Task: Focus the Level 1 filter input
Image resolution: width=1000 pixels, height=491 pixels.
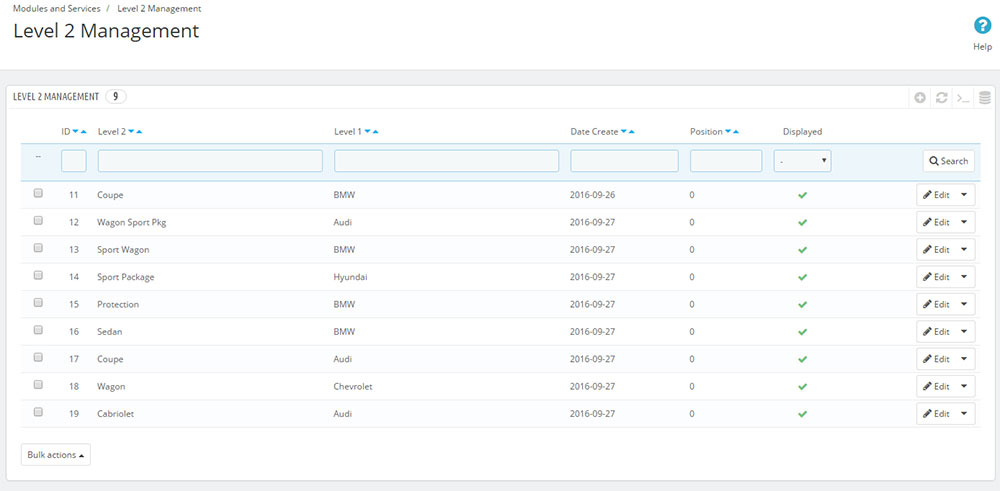Action: (x=446, y=161)
